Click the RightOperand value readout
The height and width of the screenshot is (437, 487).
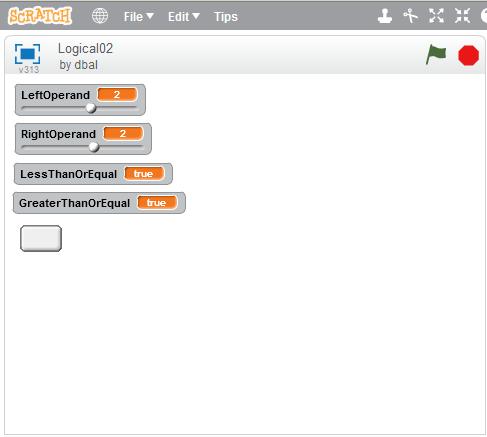click(x=123, y=134)
